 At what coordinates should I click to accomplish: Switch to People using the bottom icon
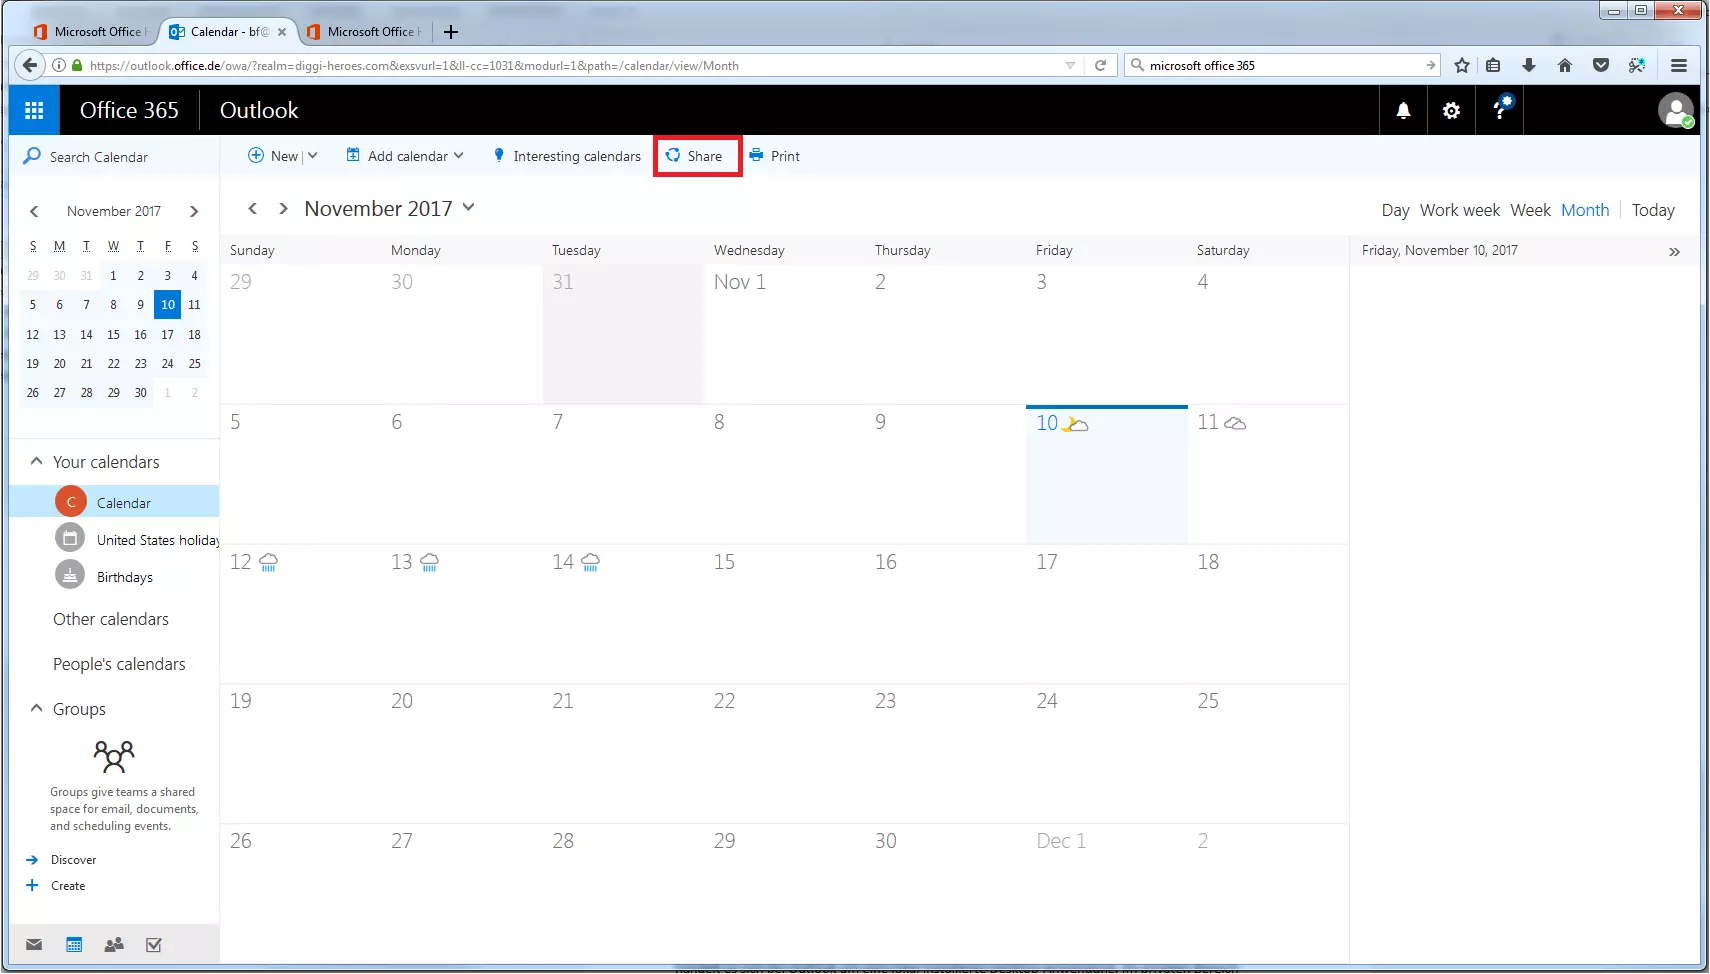(x=113, y=944)
